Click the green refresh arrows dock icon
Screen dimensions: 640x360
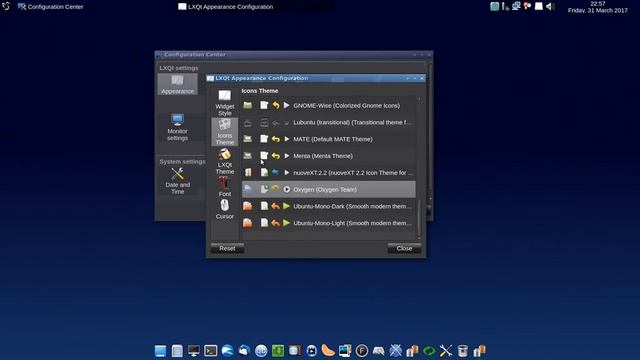[x=429, y=351]
